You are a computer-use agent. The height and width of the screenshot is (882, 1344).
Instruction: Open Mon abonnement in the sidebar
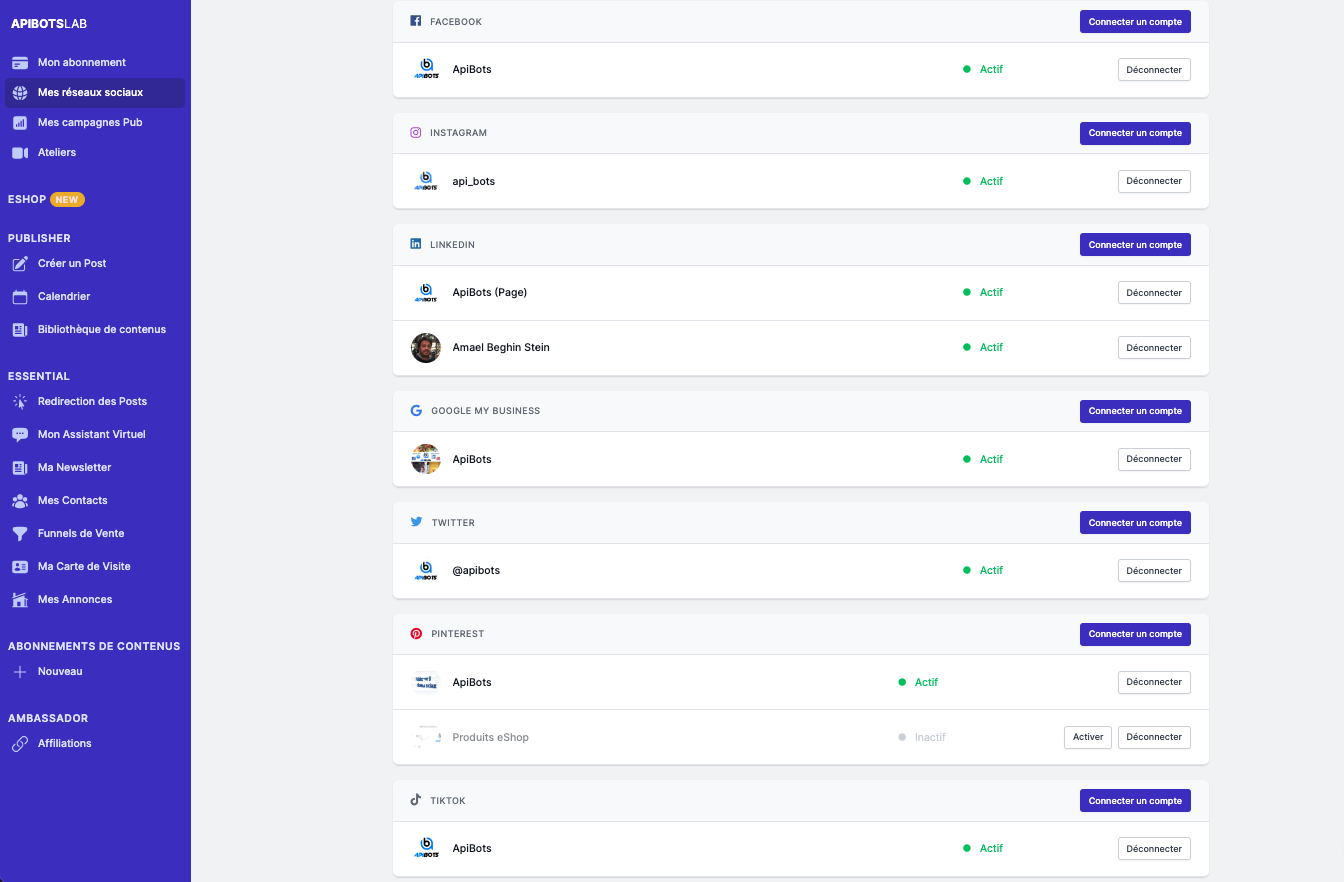tap(95, 63)
